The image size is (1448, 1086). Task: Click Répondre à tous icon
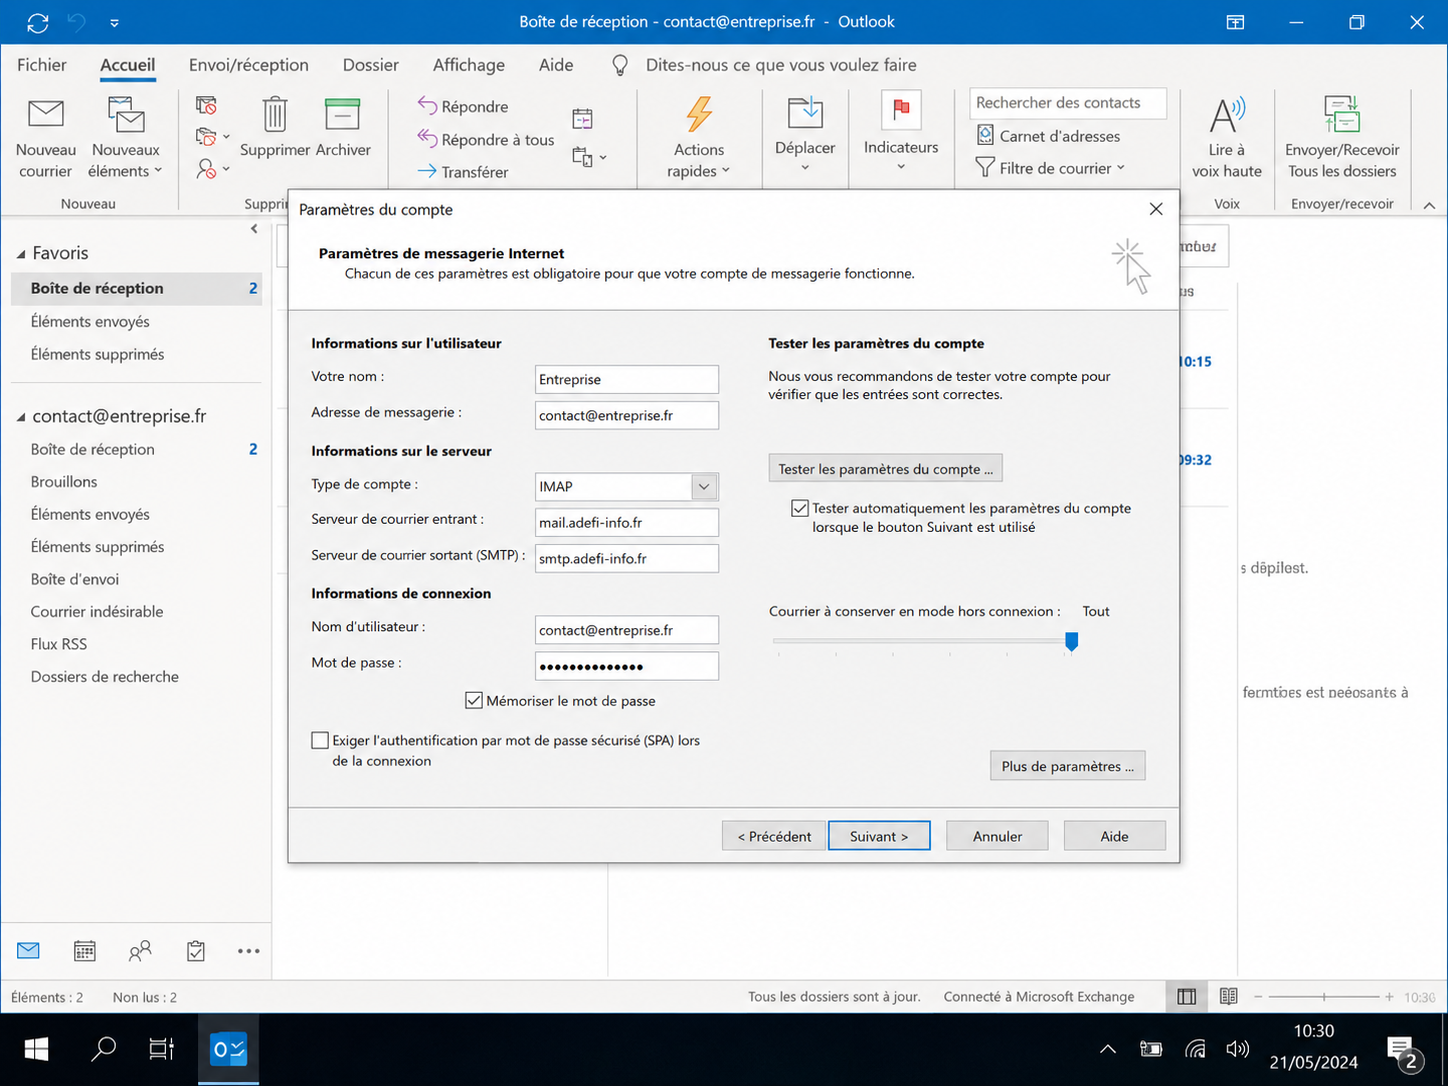pyautogui.click(x=427, y=139)
